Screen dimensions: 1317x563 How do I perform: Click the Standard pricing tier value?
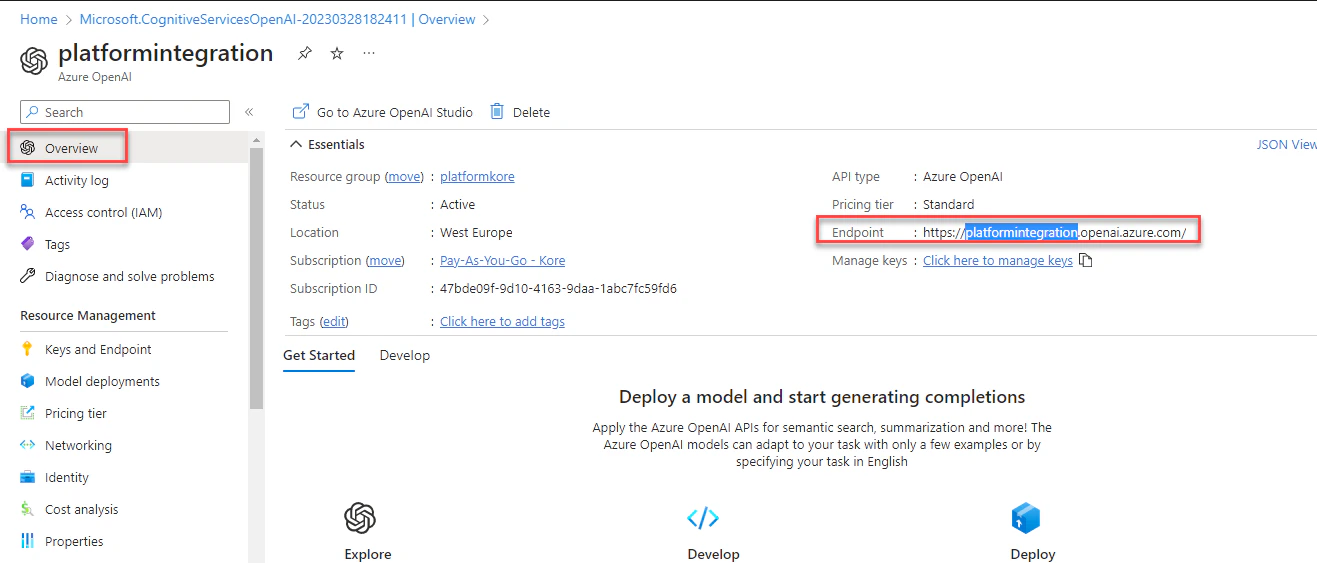pos(948,204)
